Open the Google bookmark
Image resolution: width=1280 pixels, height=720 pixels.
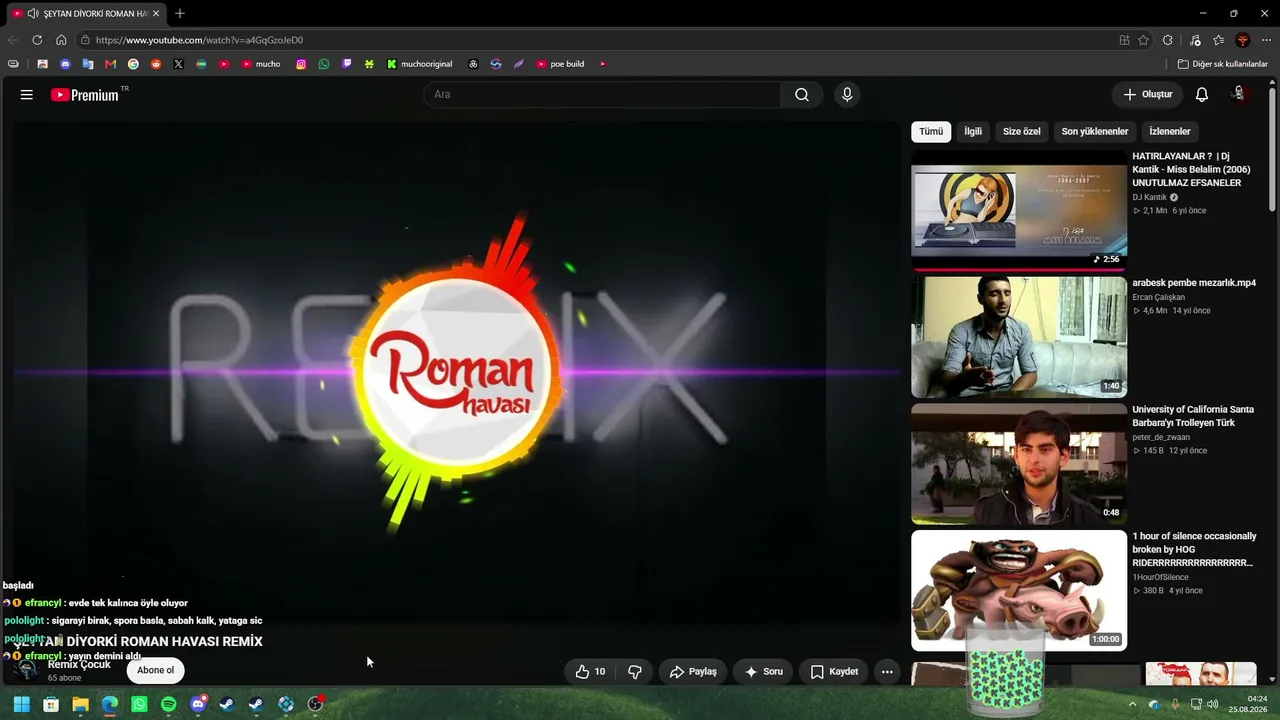(x=133, y=64)
